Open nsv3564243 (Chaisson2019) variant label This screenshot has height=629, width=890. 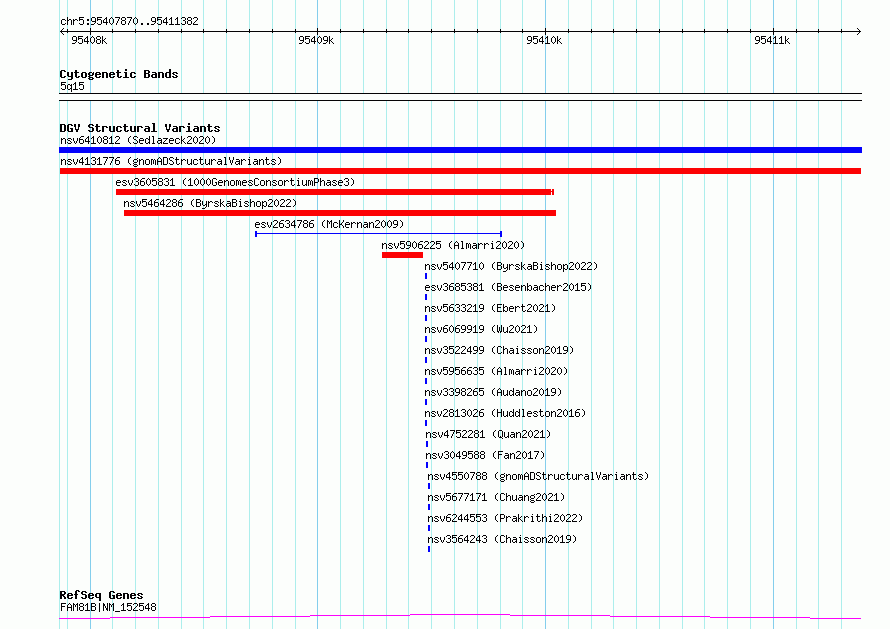502,539
